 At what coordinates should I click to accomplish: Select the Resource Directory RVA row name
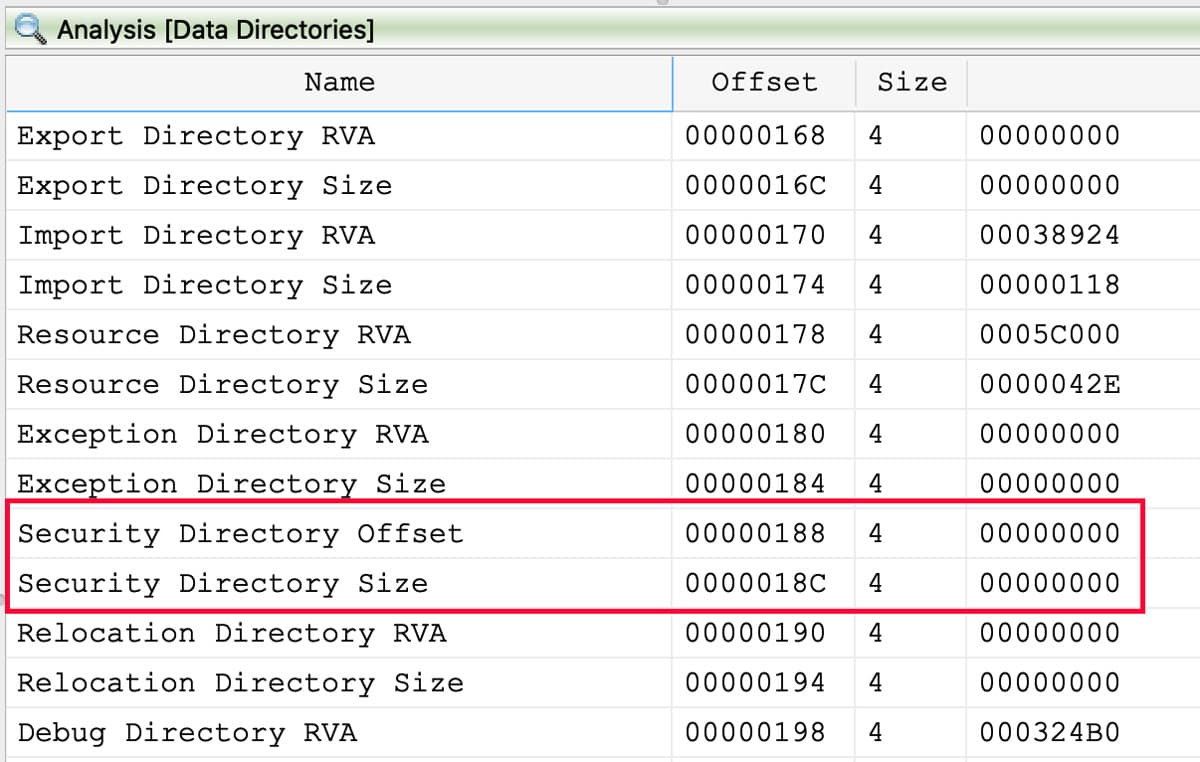(x=214, y=334)
